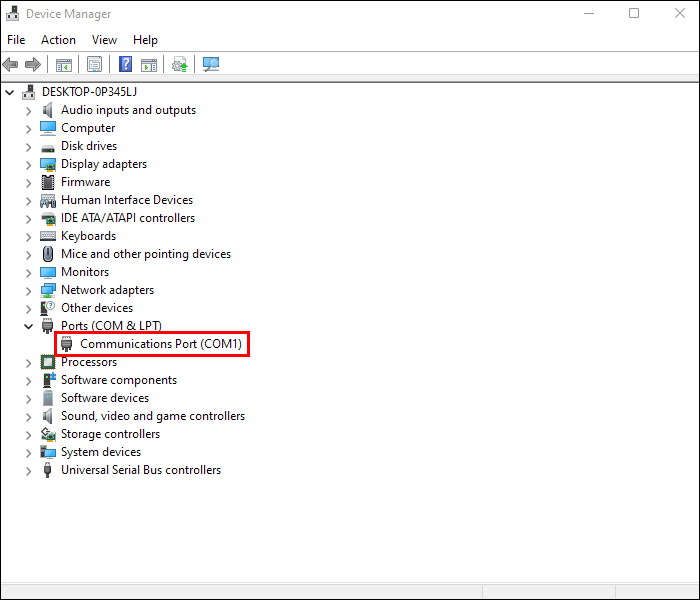The height and width of the screenshot is (600, 700).
Task: Click the Show/Hide Console Tree icon
Action: tap(63, 65)
